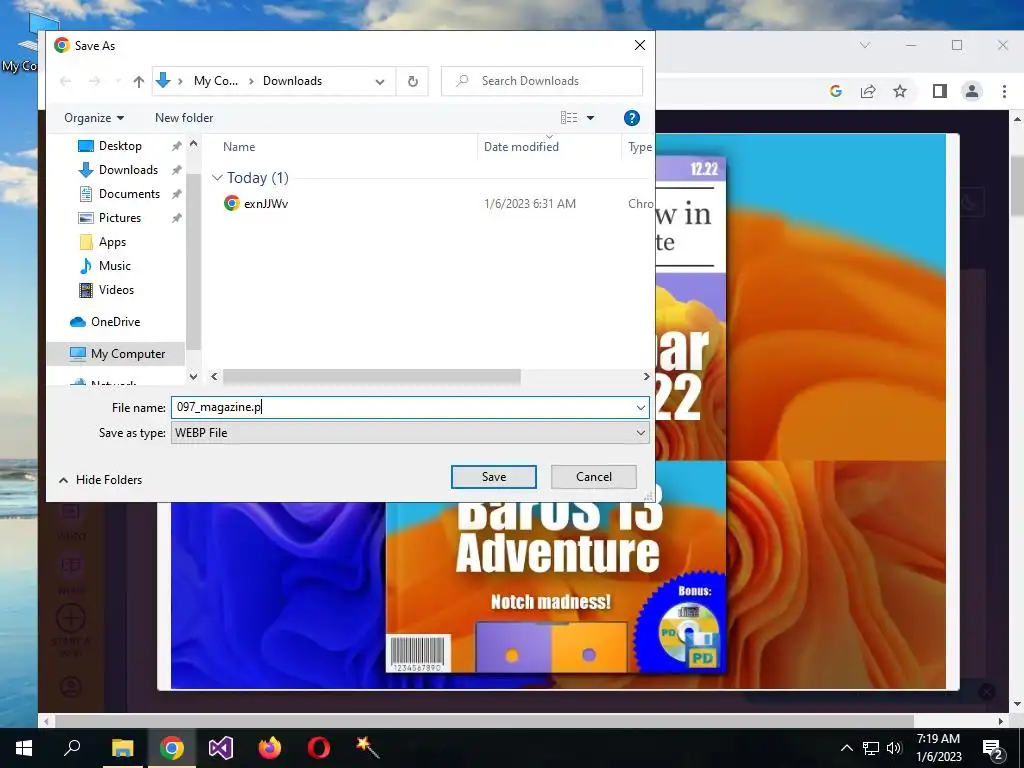This screenshot has height=768, width=1024.
Task: Open the Organize menu
Action: pyautogui.click(x=94, y=118)
